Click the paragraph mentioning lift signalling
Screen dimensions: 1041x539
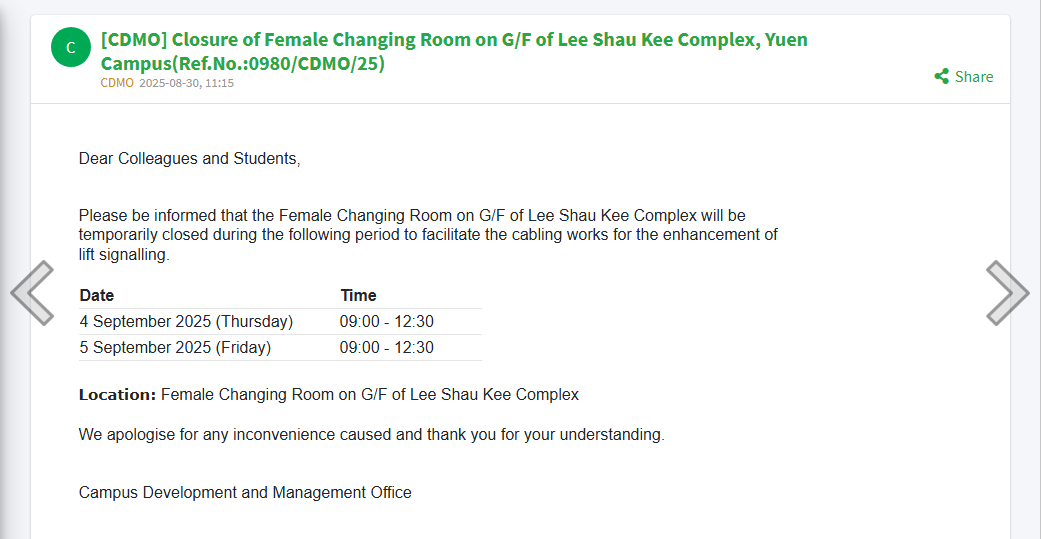click(428, 235)
